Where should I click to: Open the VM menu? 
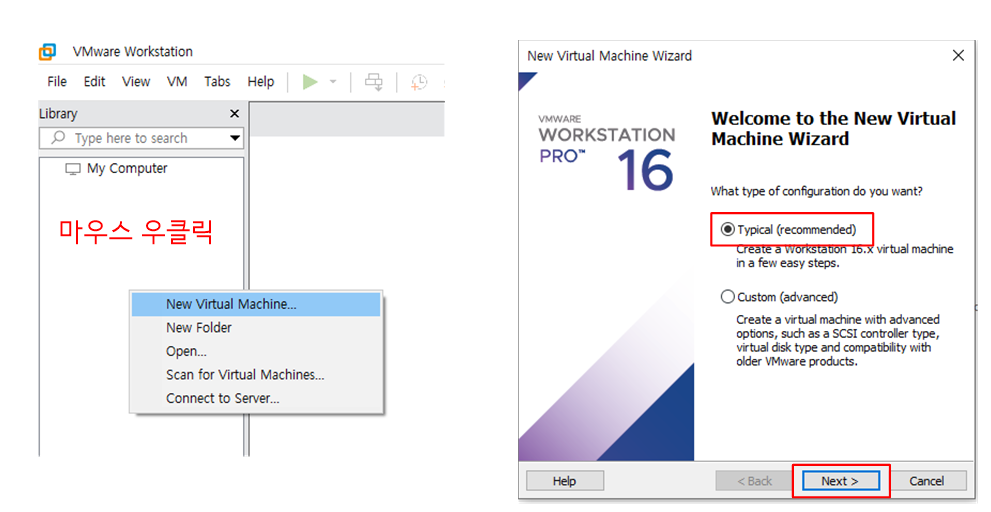(177, 82)
